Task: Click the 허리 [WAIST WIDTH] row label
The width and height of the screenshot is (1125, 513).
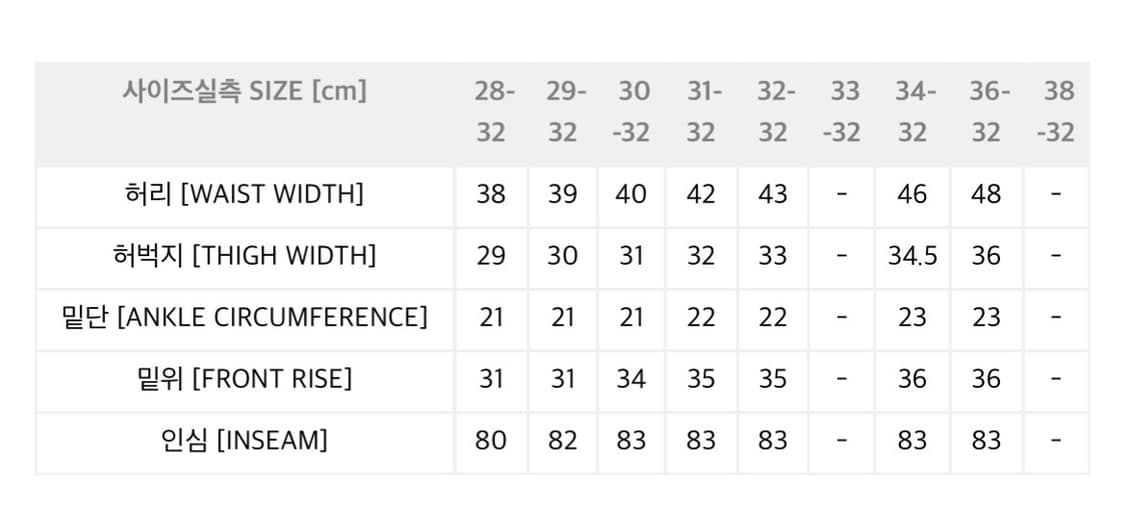Action: (x=245, y=194)
